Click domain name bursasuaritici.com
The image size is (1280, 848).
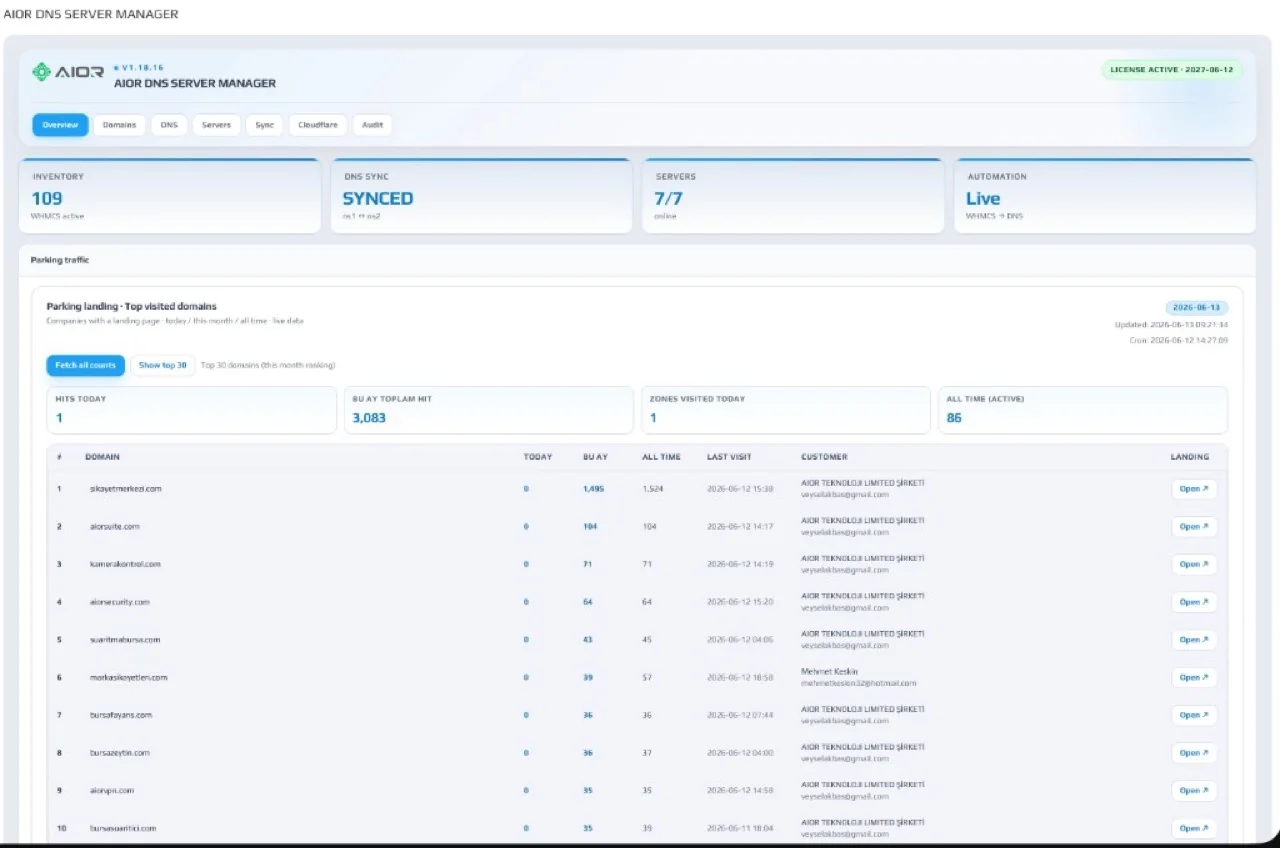point(123,828)
